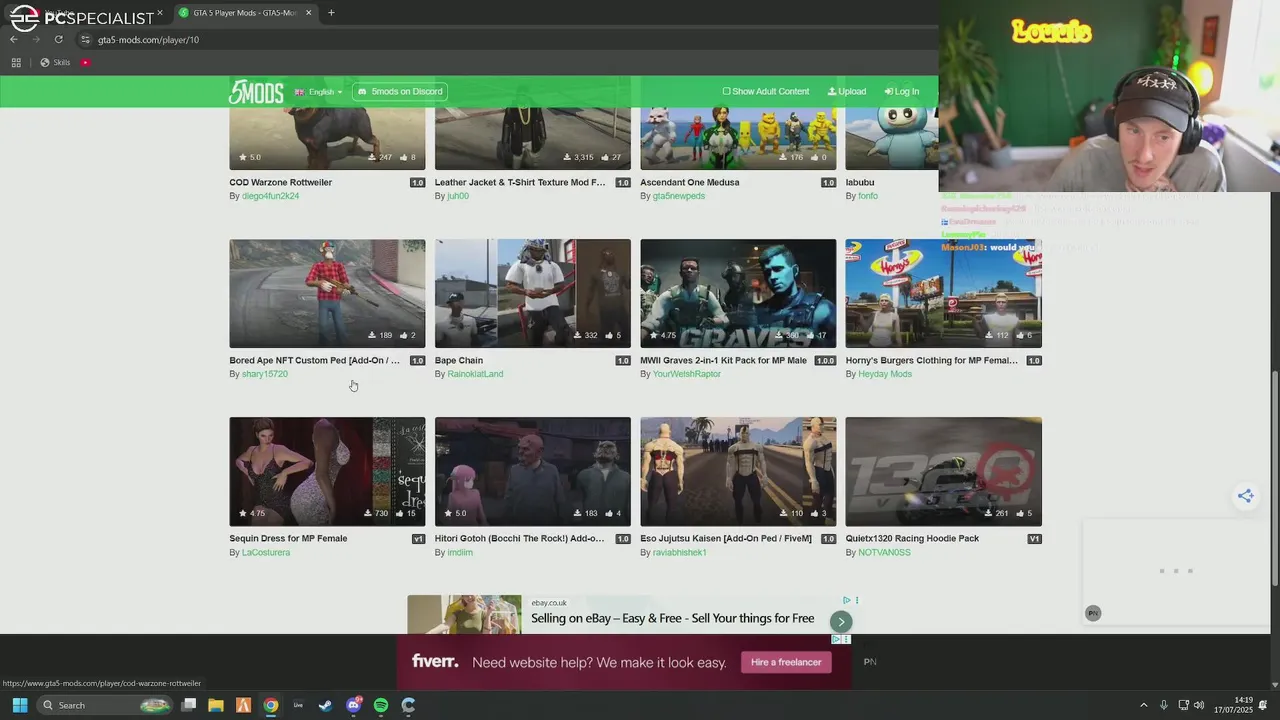
Task: Open Eso Jujutsu Kaisen mod title
Action: point(726,539)
